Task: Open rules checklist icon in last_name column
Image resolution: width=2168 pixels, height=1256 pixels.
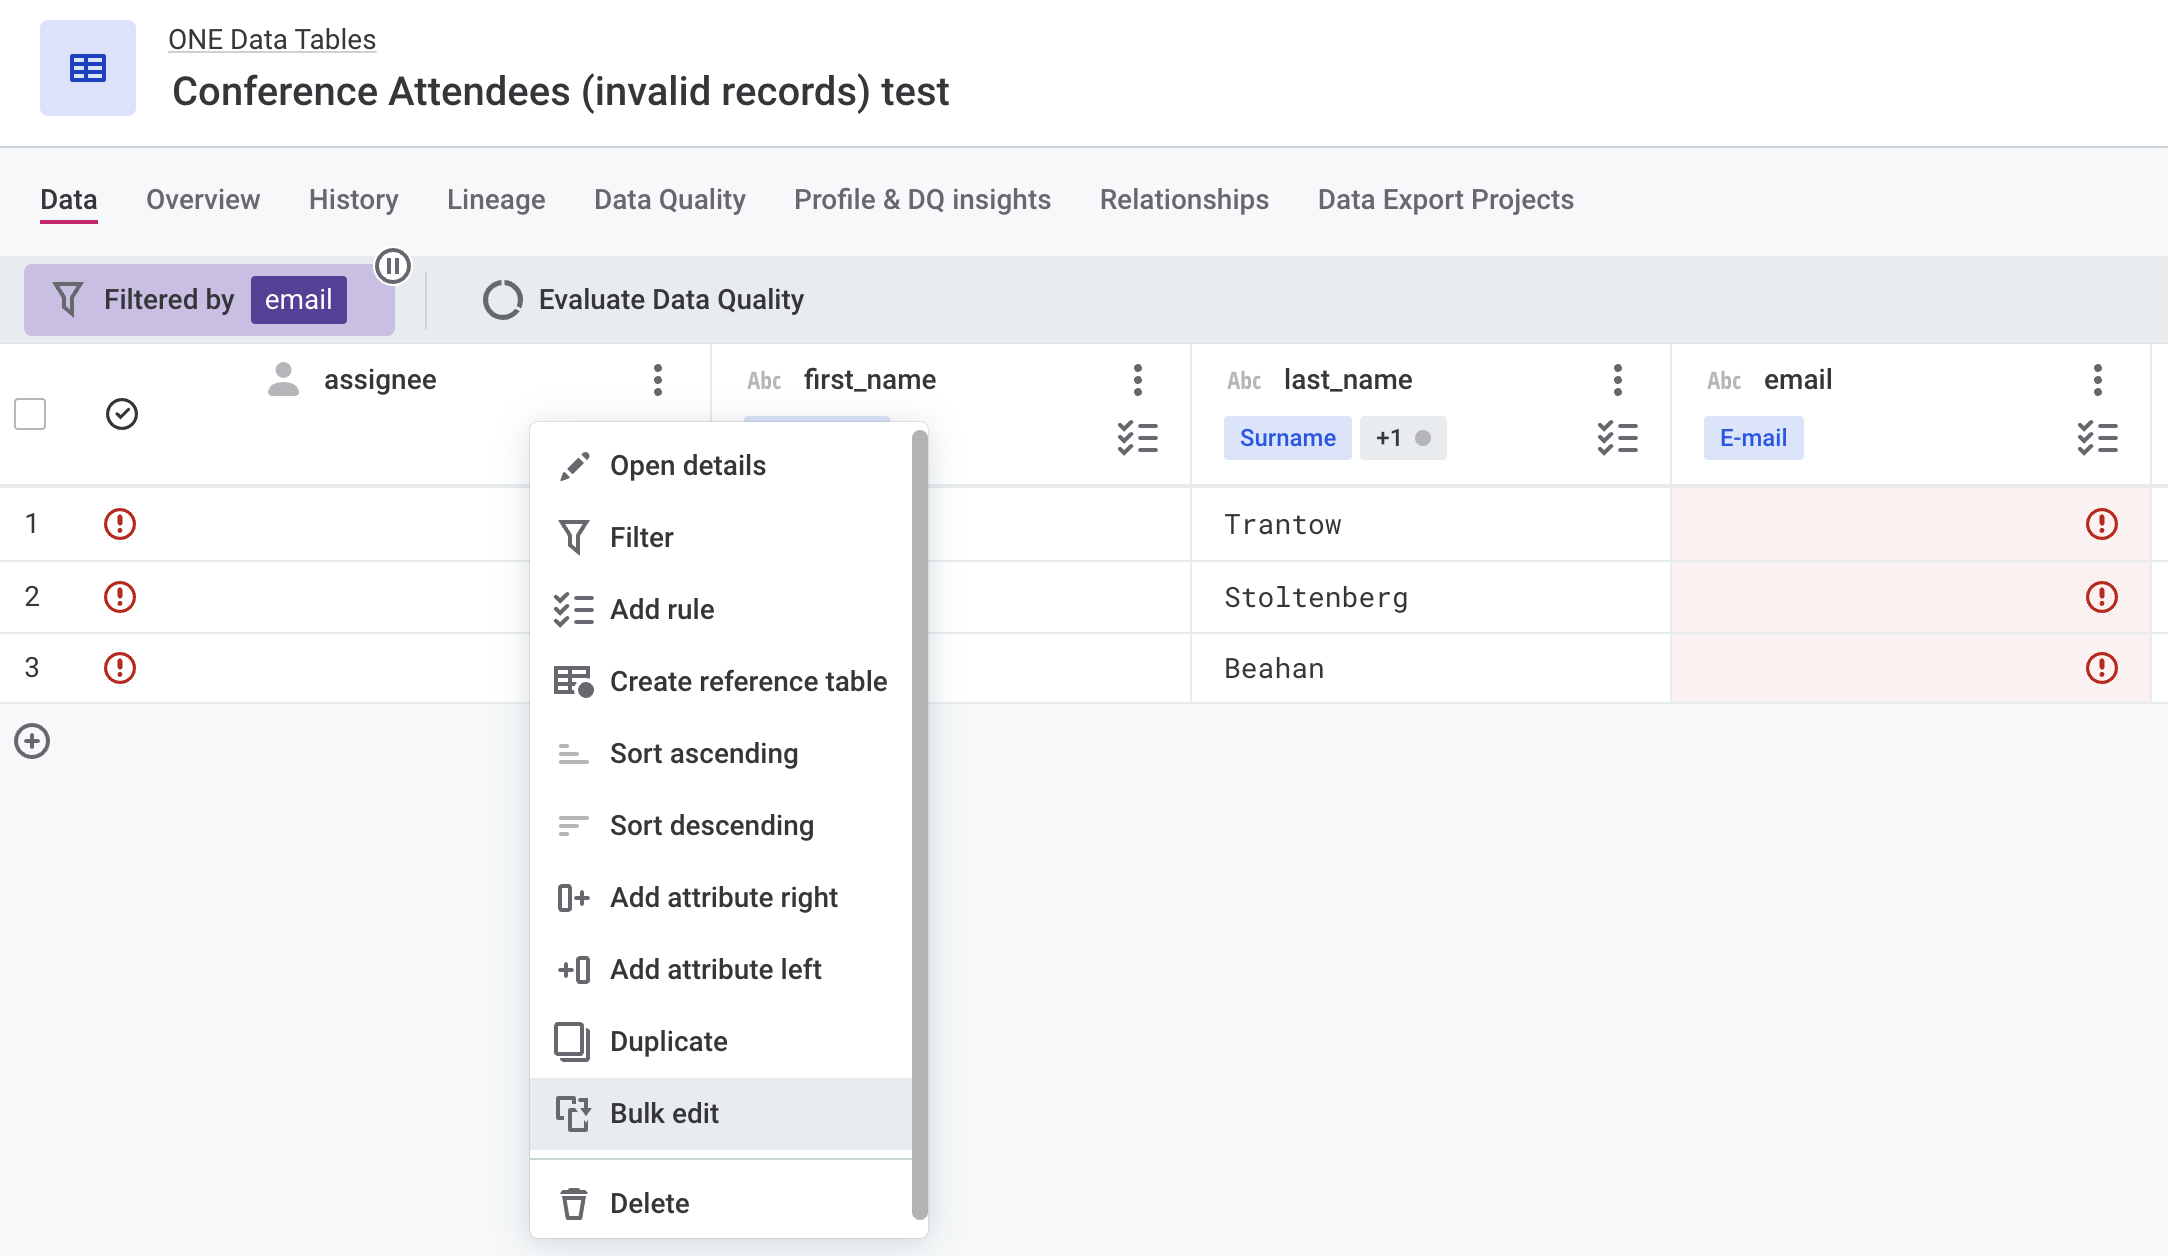Action: tap(1617, 438)
